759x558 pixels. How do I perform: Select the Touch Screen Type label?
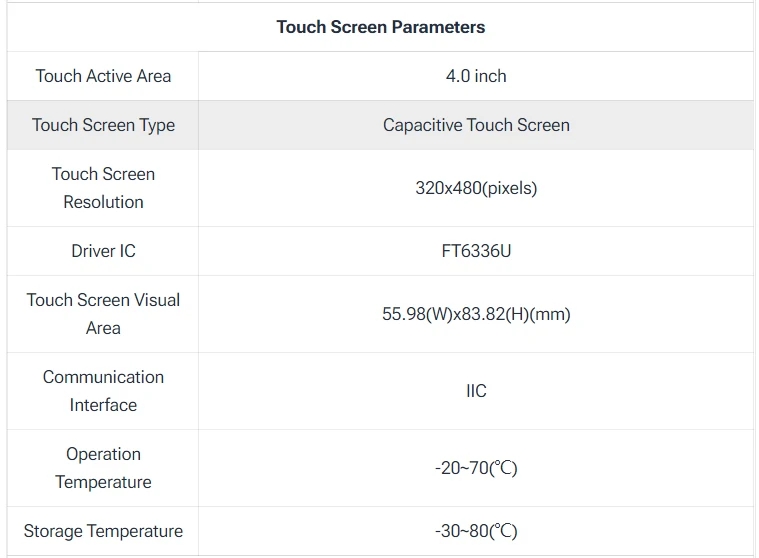point(103,125)
